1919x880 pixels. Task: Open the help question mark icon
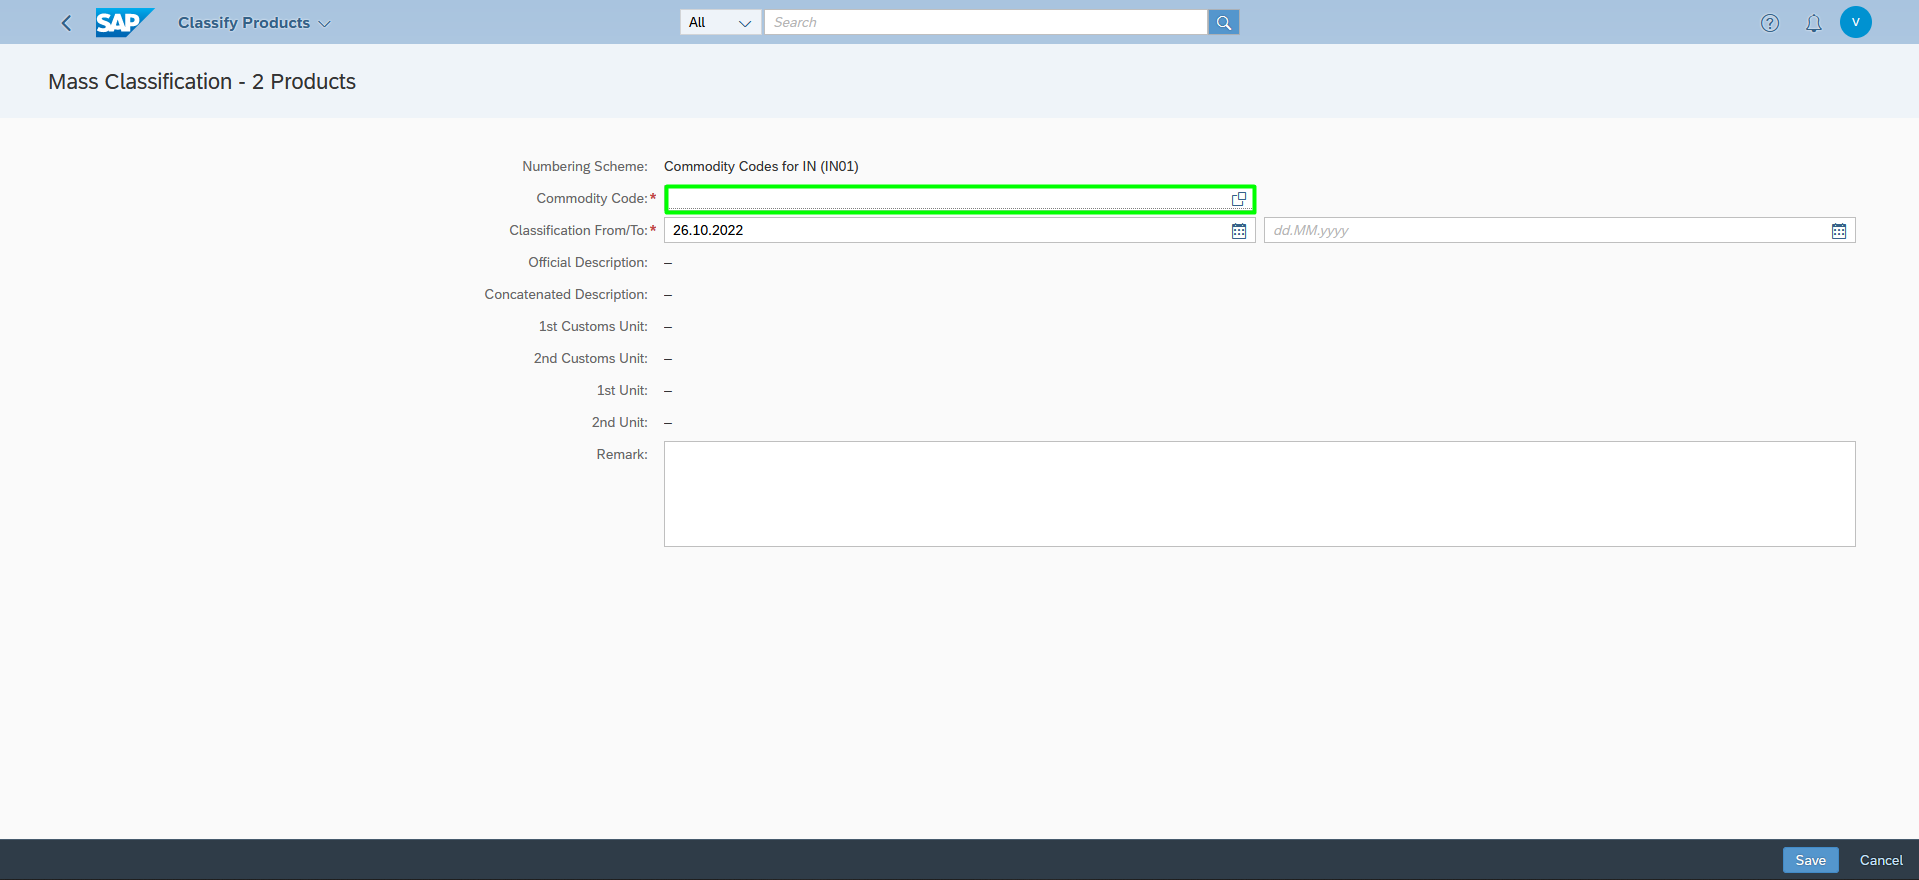pyautogui.click(x=1770, y=22)
